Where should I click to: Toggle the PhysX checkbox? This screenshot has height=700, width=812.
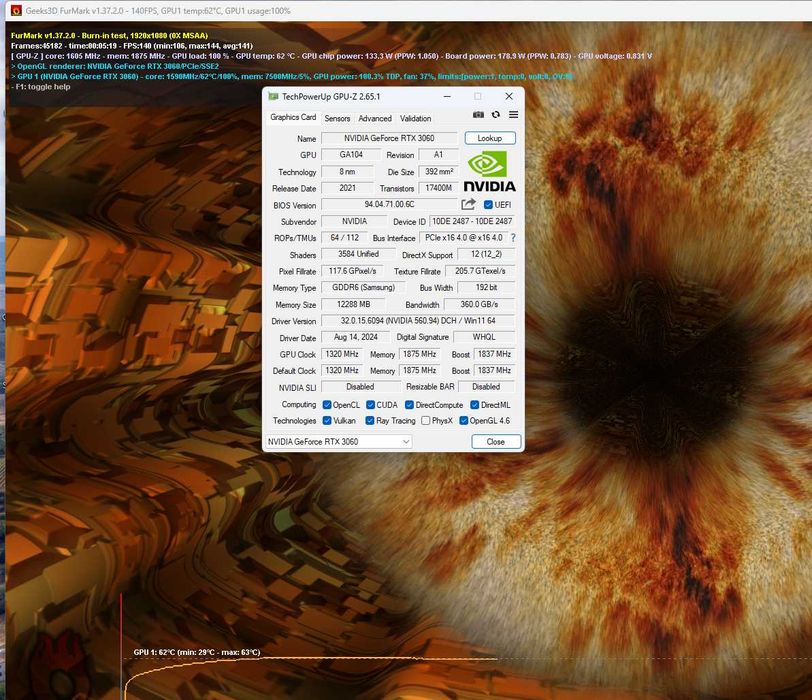(x=426, y=421)
